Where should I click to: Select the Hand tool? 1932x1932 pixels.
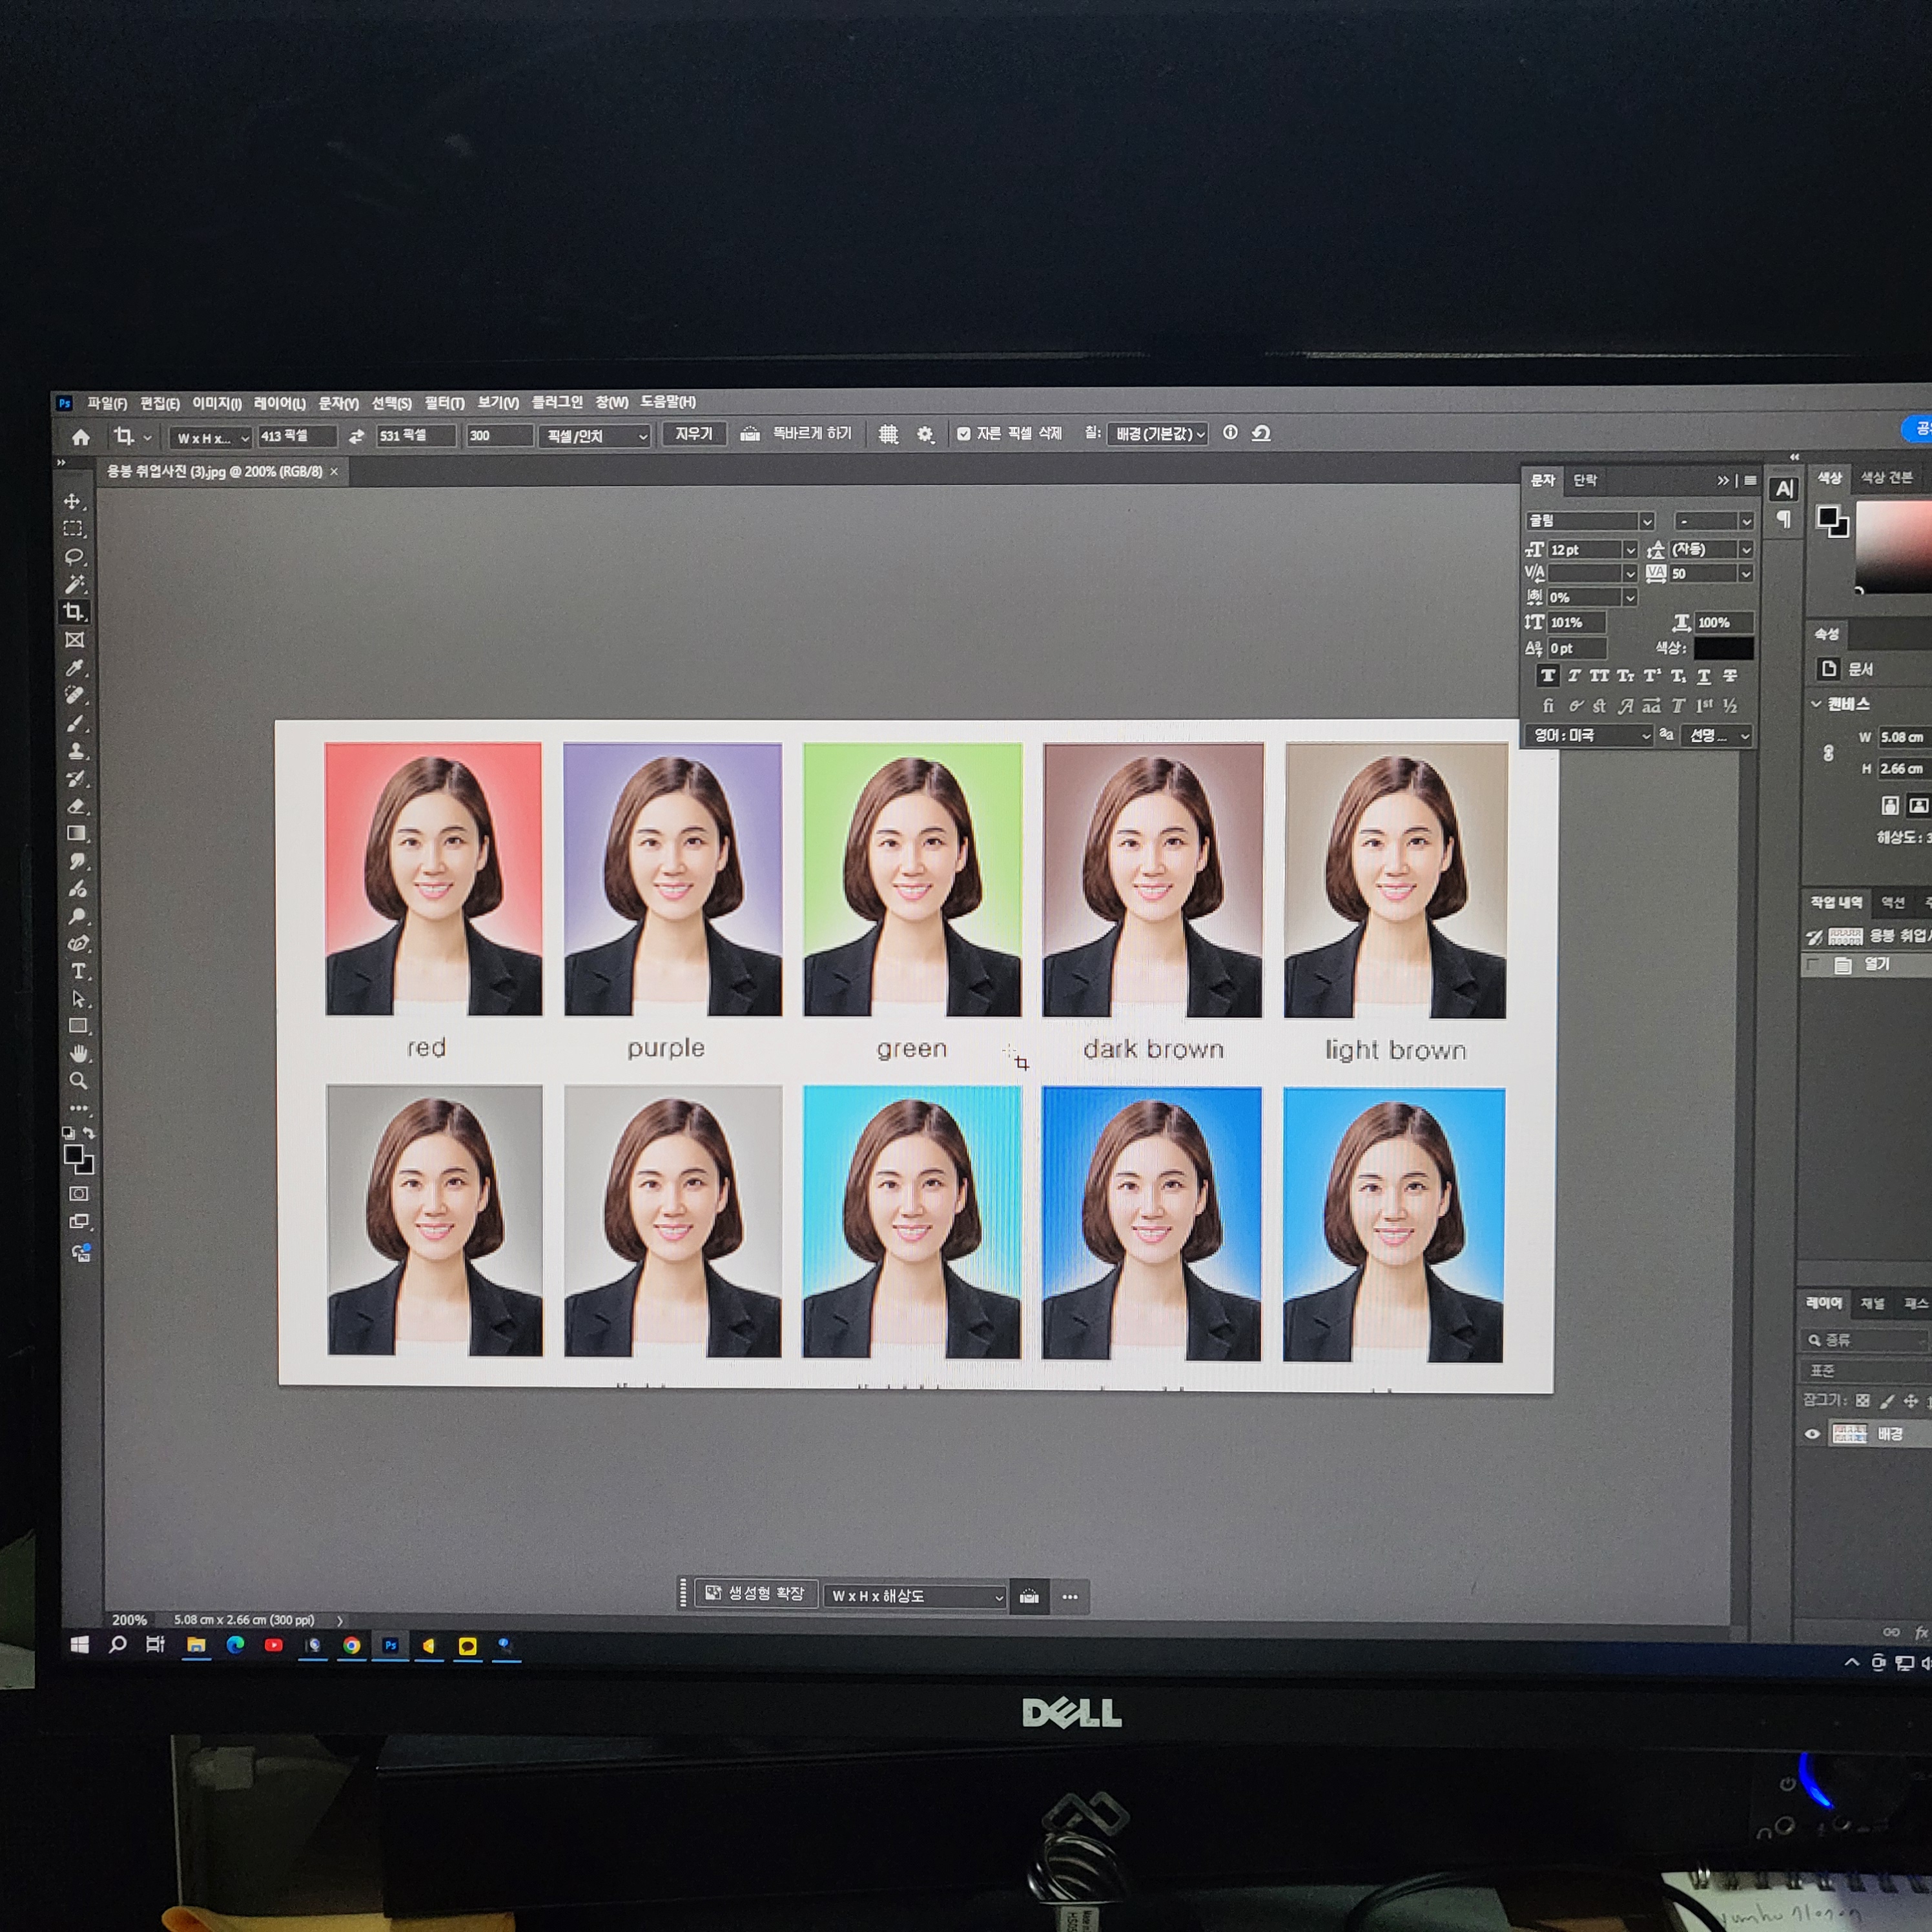(78, 1054)
